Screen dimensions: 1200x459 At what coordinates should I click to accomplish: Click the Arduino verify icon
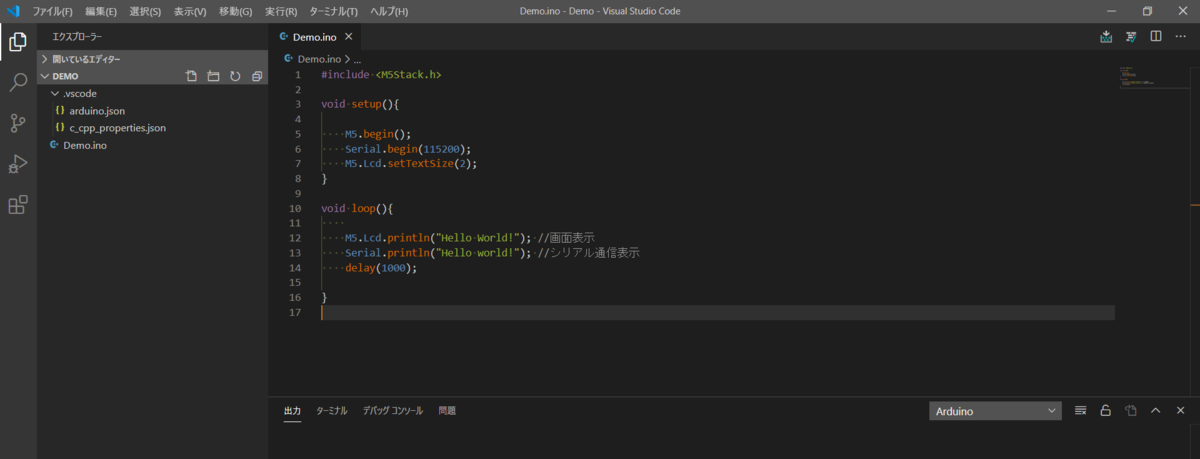click(1131, 37)
